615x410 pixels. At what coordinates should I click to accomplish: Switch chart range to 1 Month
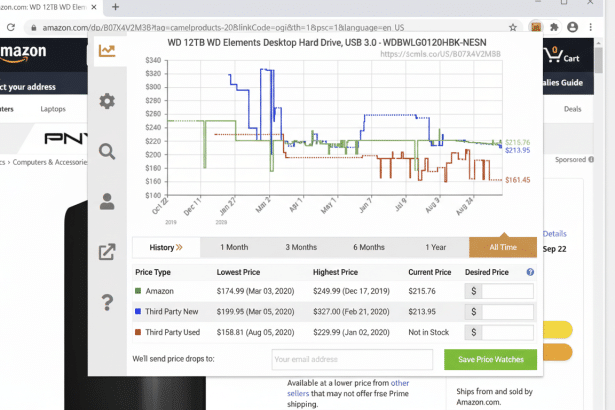234,247
